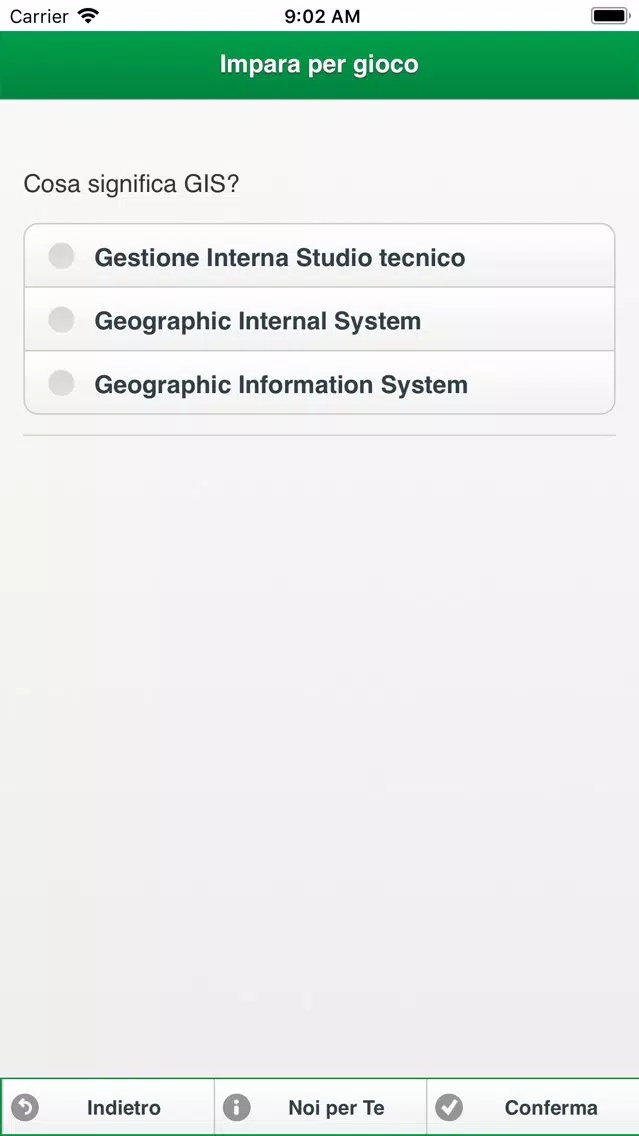Open the Noi per Te label
Screen dimensions: 639x1136
click(336, 1108)
